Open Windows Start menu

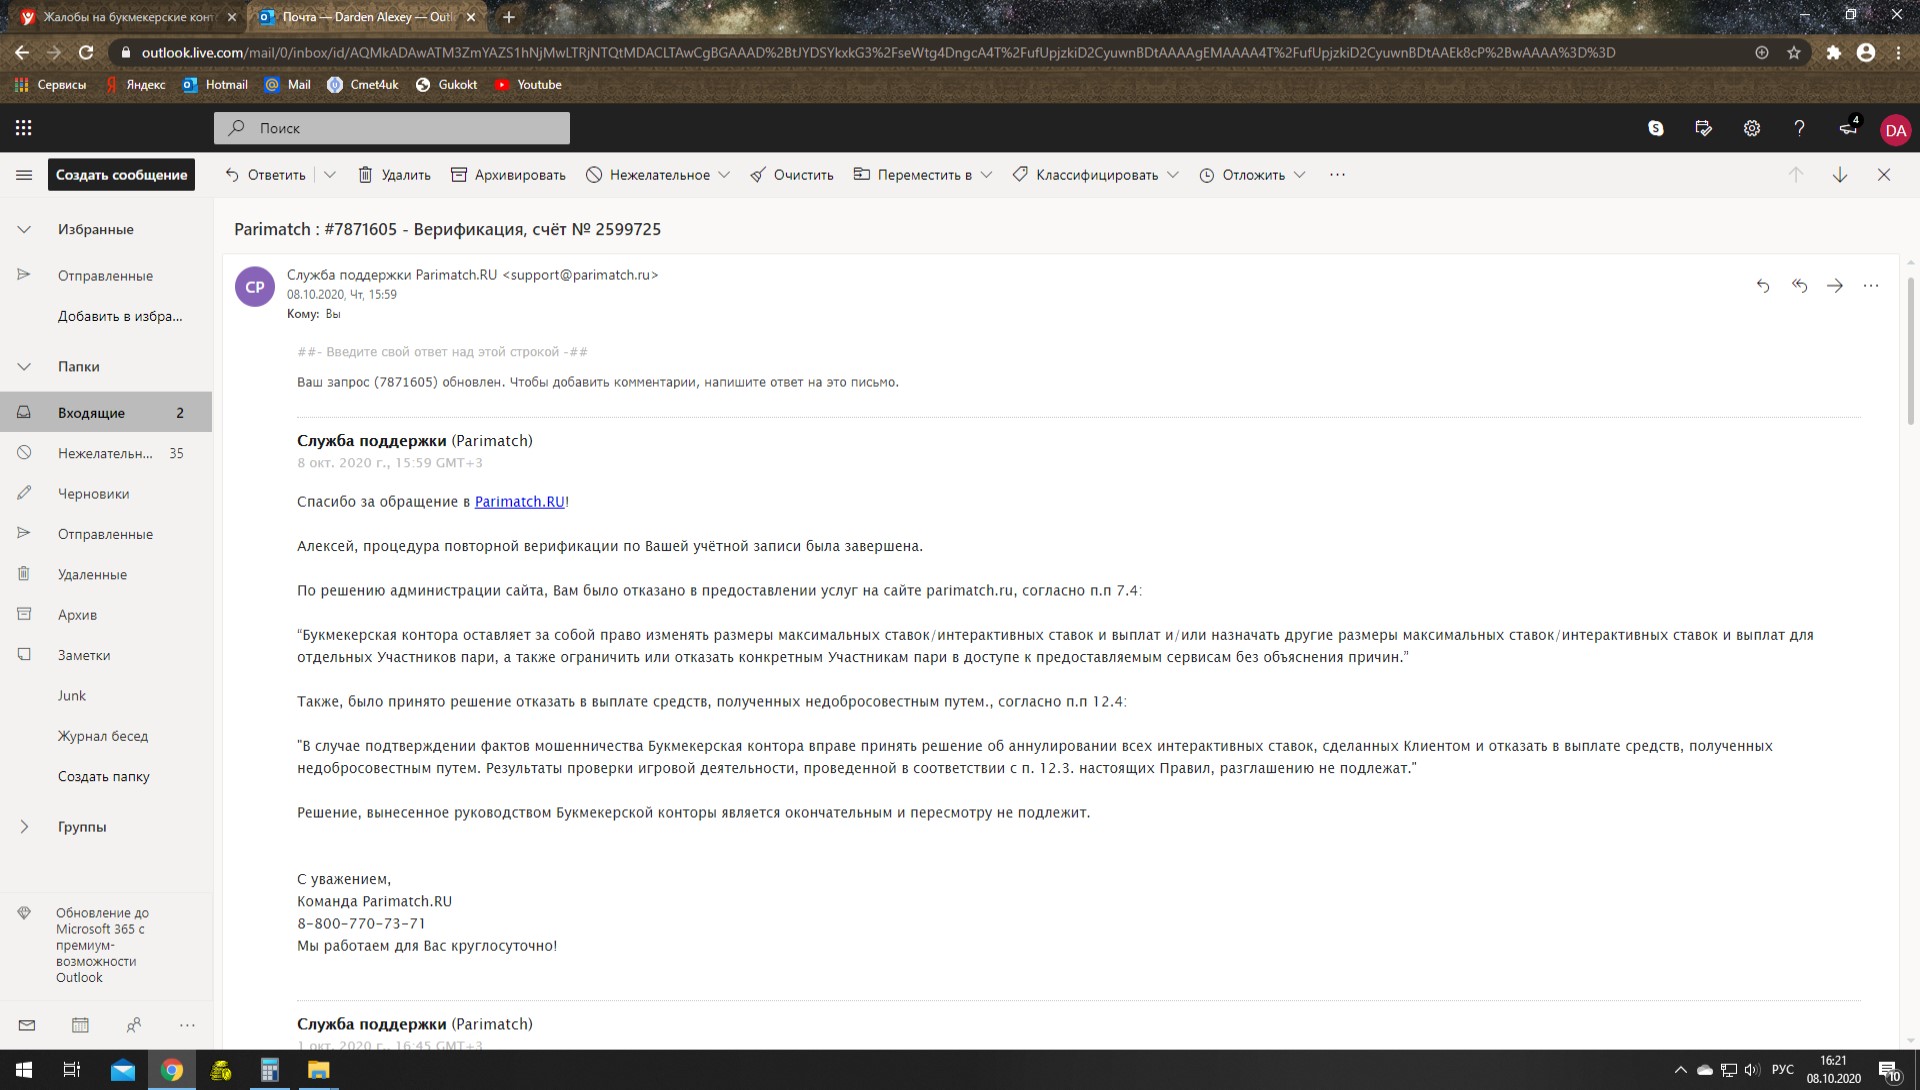tap(24, 1070)
